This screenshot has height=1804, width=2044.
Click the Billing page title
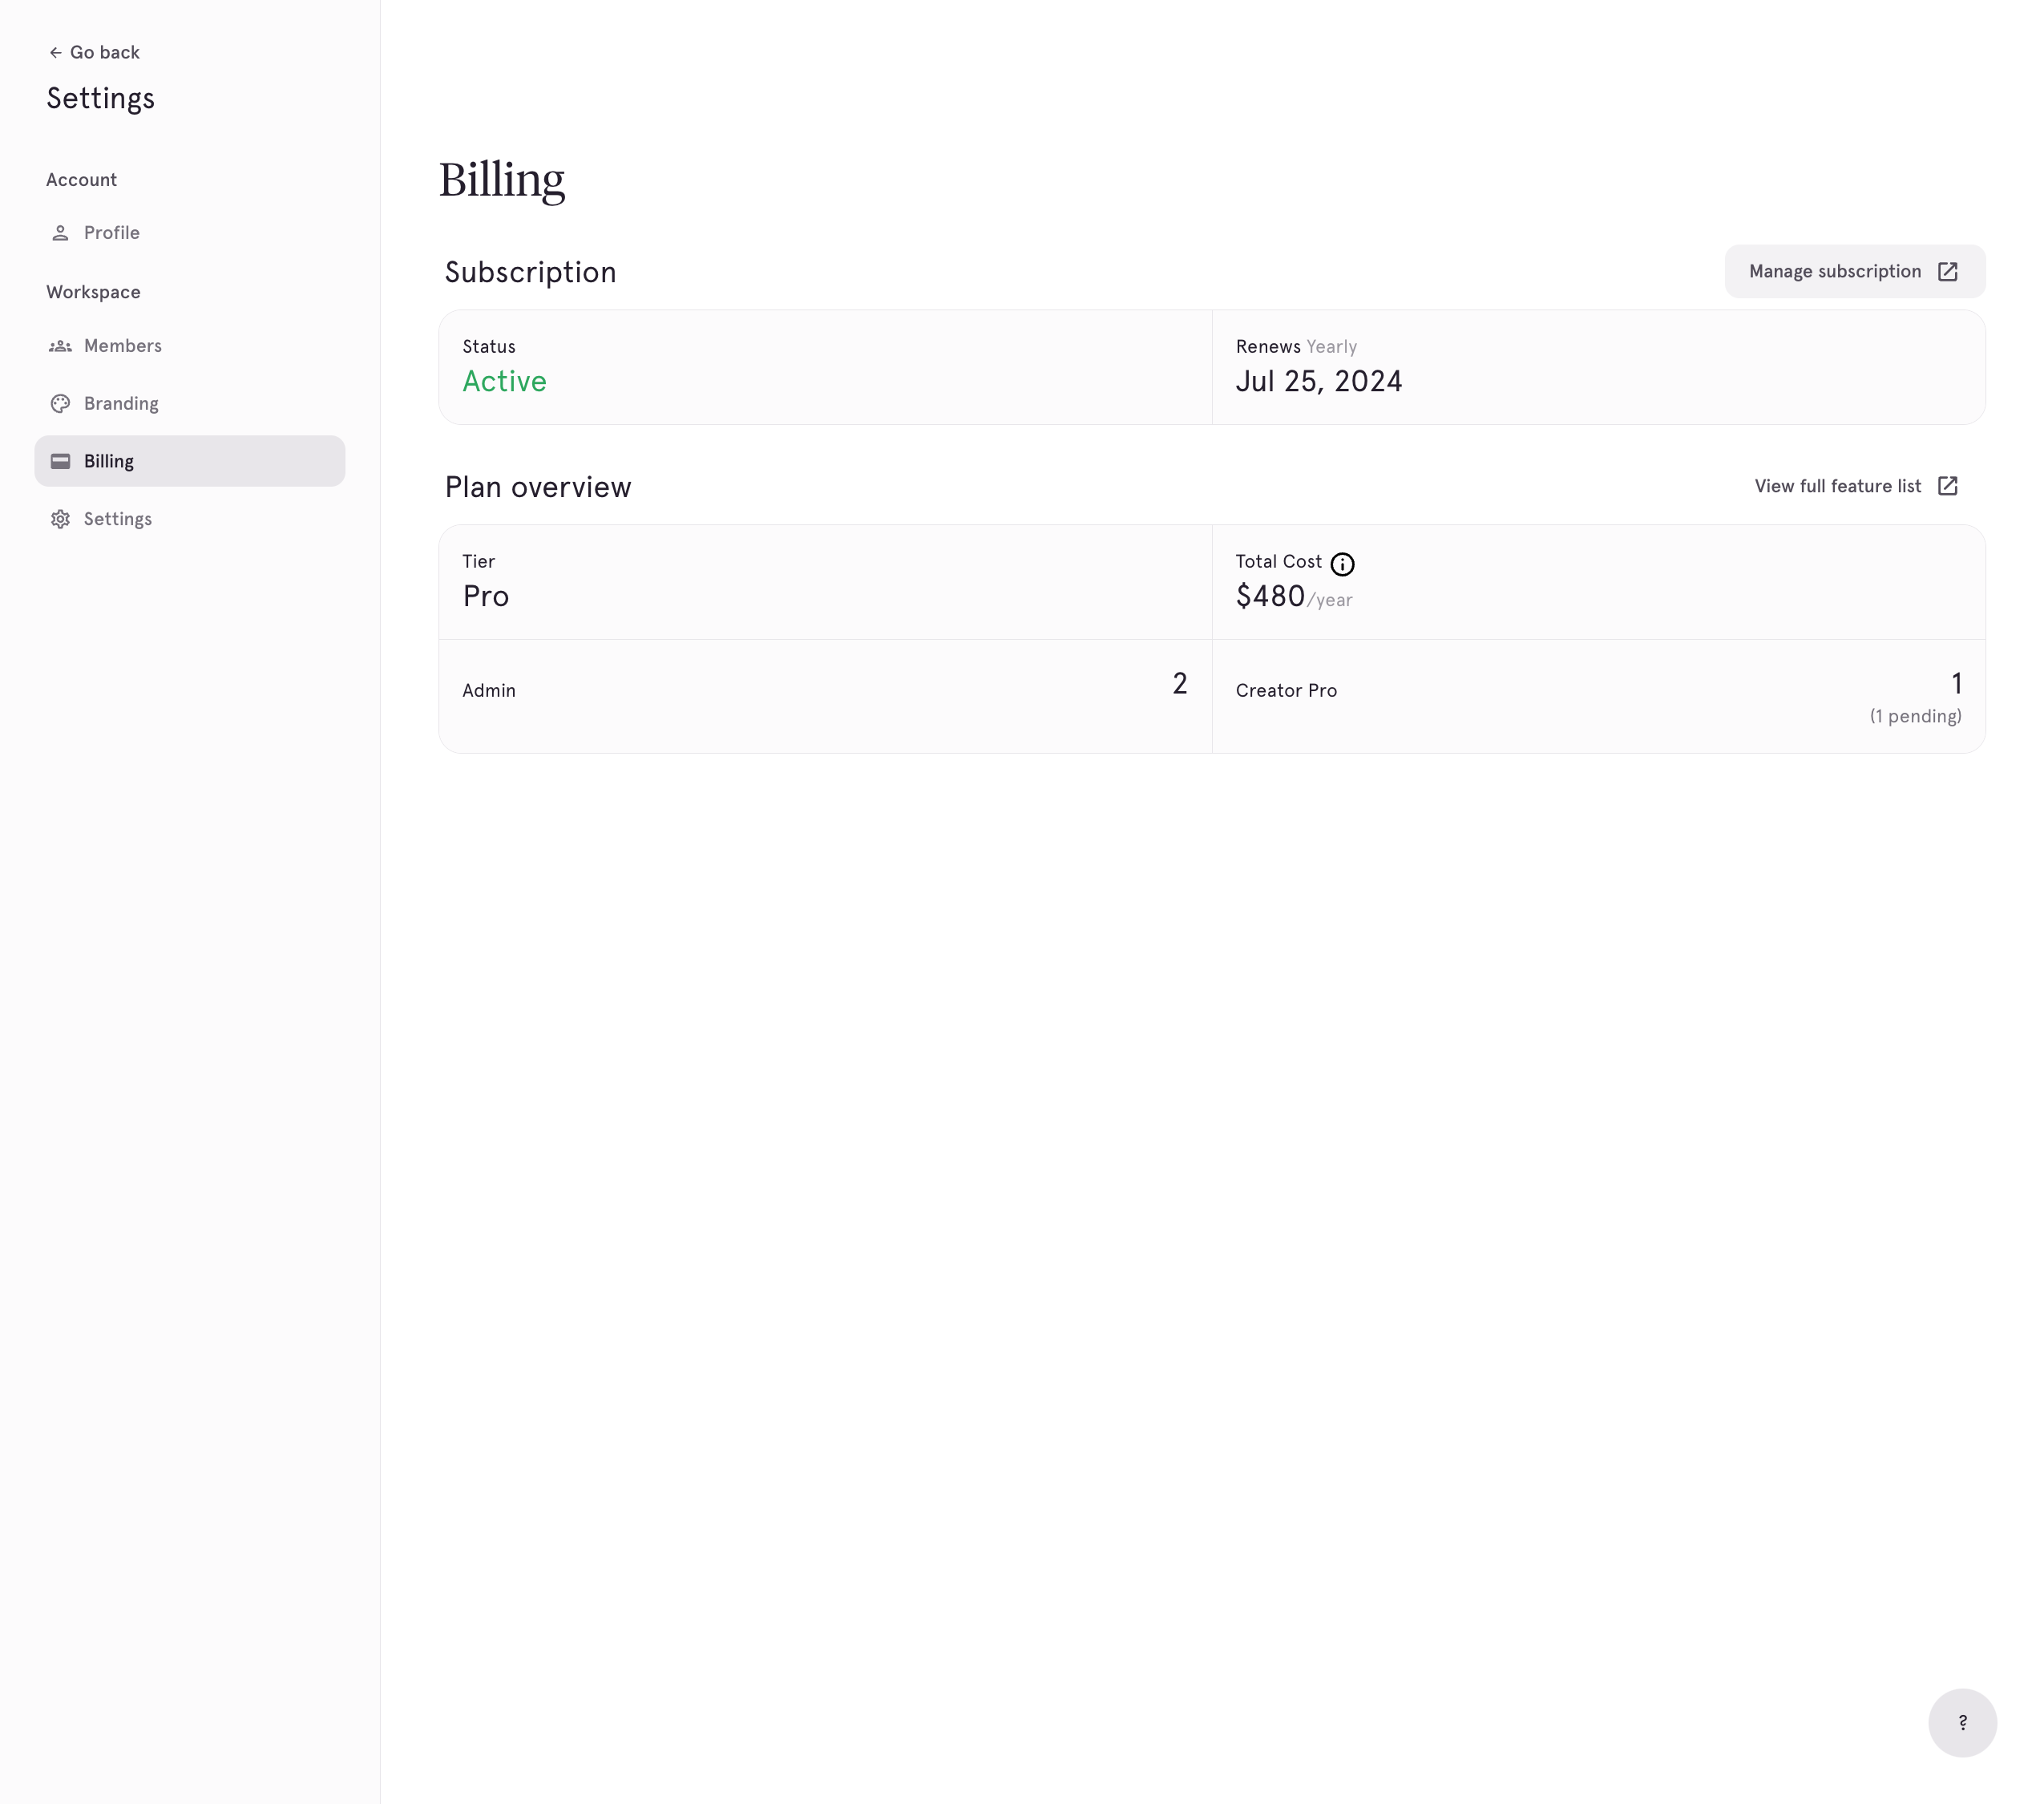(x=502, y=180)
